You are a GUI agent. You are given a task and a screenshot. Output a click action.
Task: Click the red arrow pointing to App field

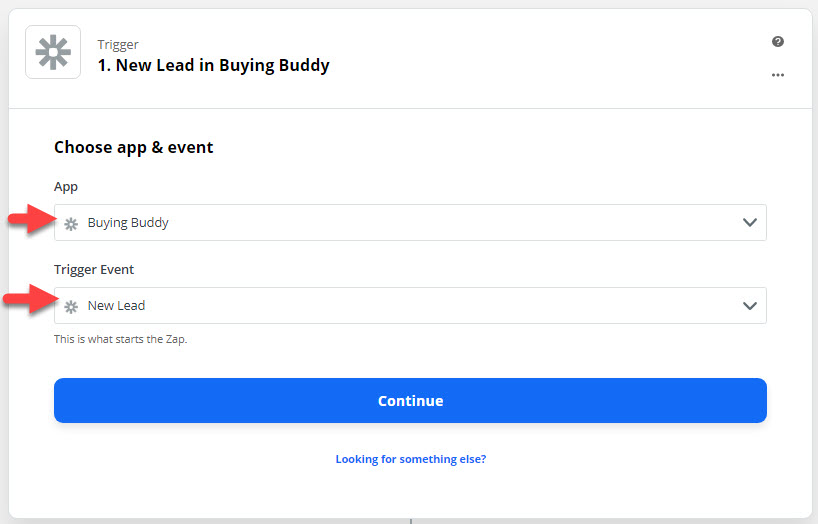32,218
